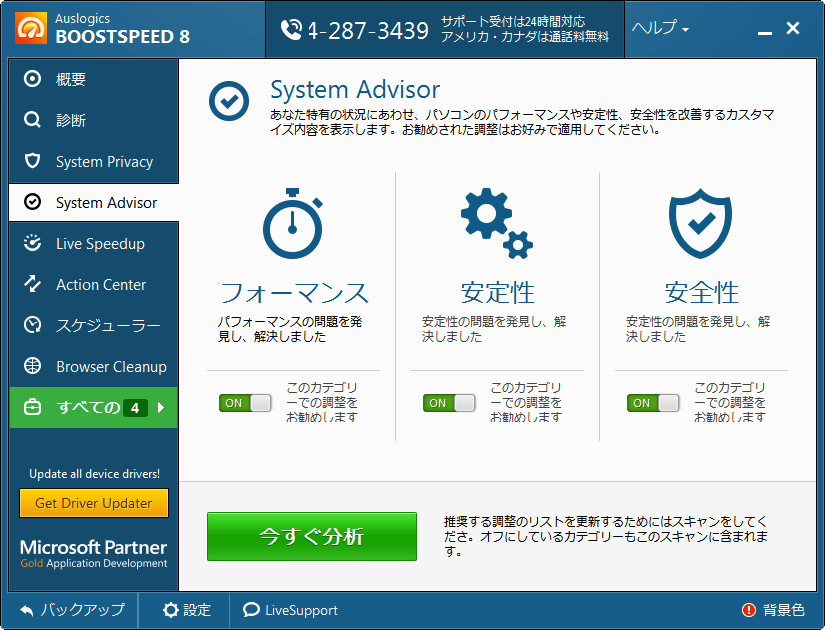Click the support phone number 287-3439
Viewport: 825px width, 630px height.
368,31
